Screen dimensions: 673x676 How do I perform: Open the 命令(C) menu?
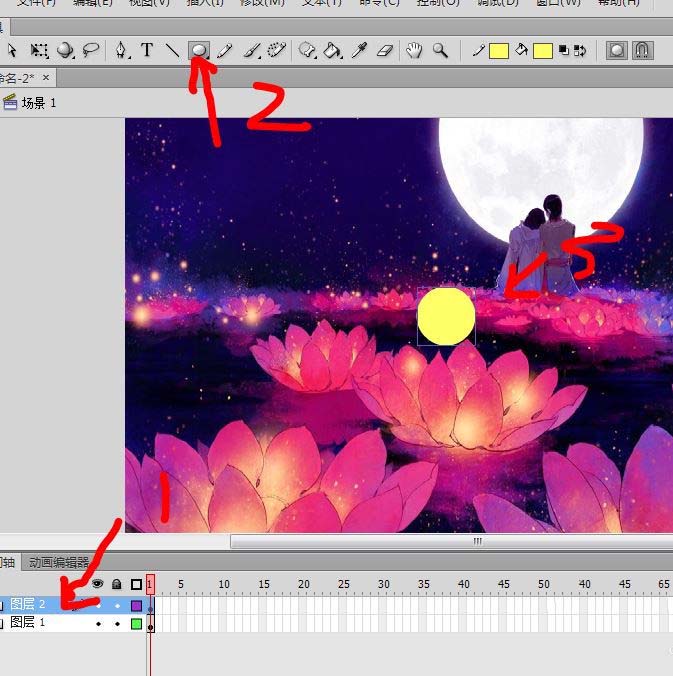click(379, 3)
